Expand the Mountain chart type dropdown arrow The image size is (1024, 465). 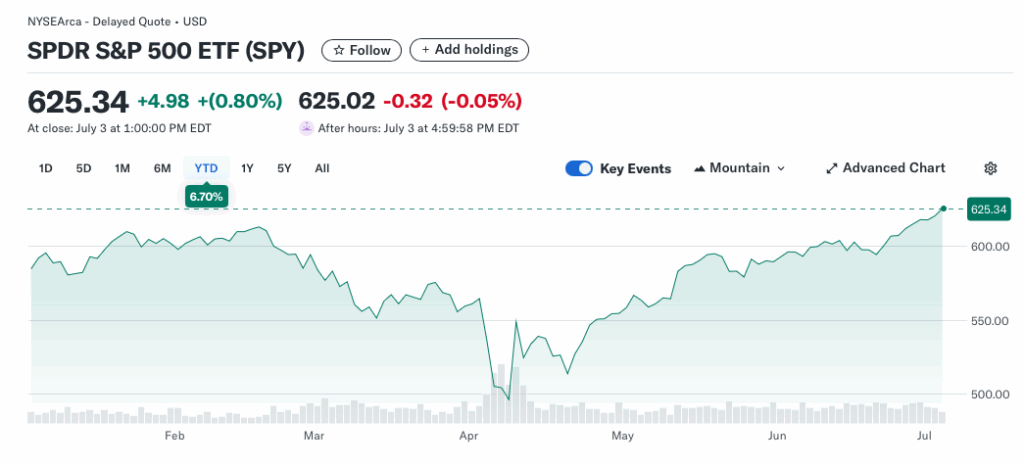781,168
